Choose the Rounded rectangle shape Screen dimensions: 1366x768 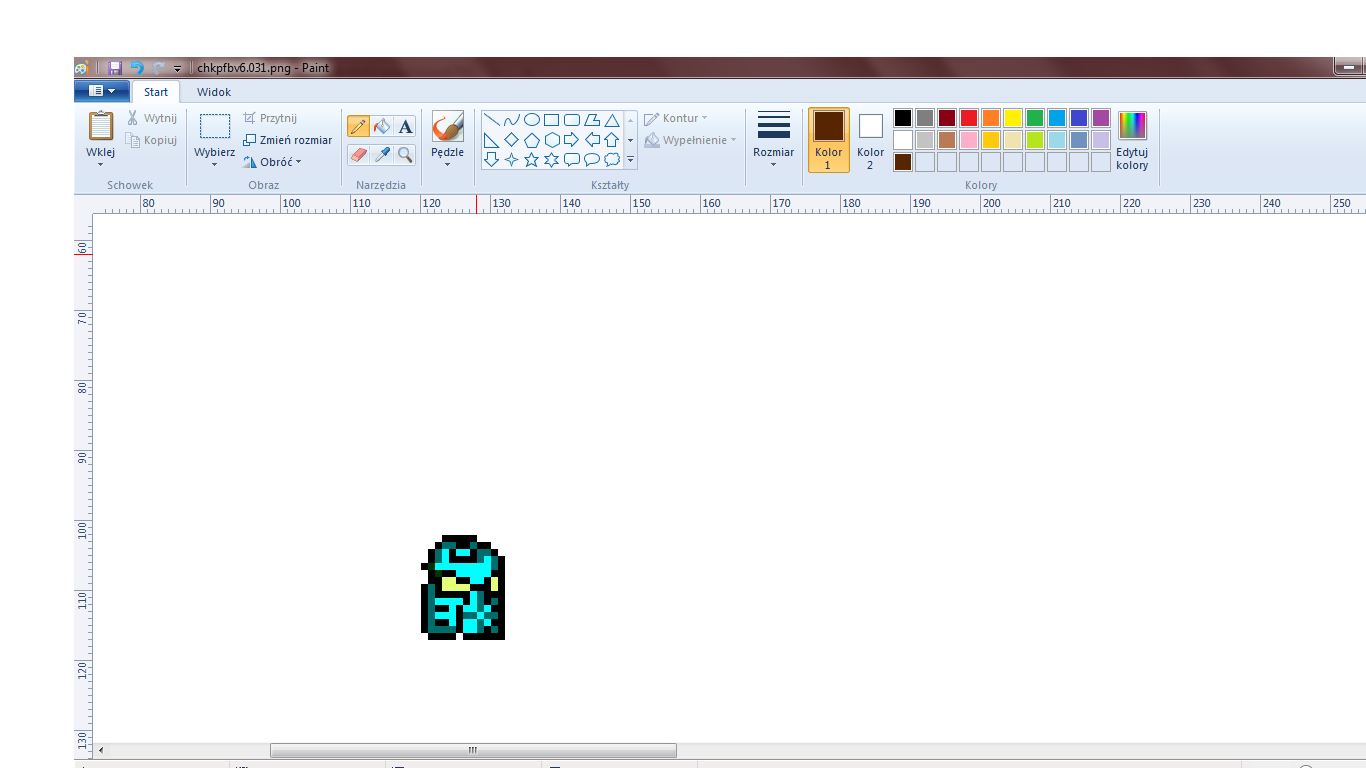pos(572,120)
